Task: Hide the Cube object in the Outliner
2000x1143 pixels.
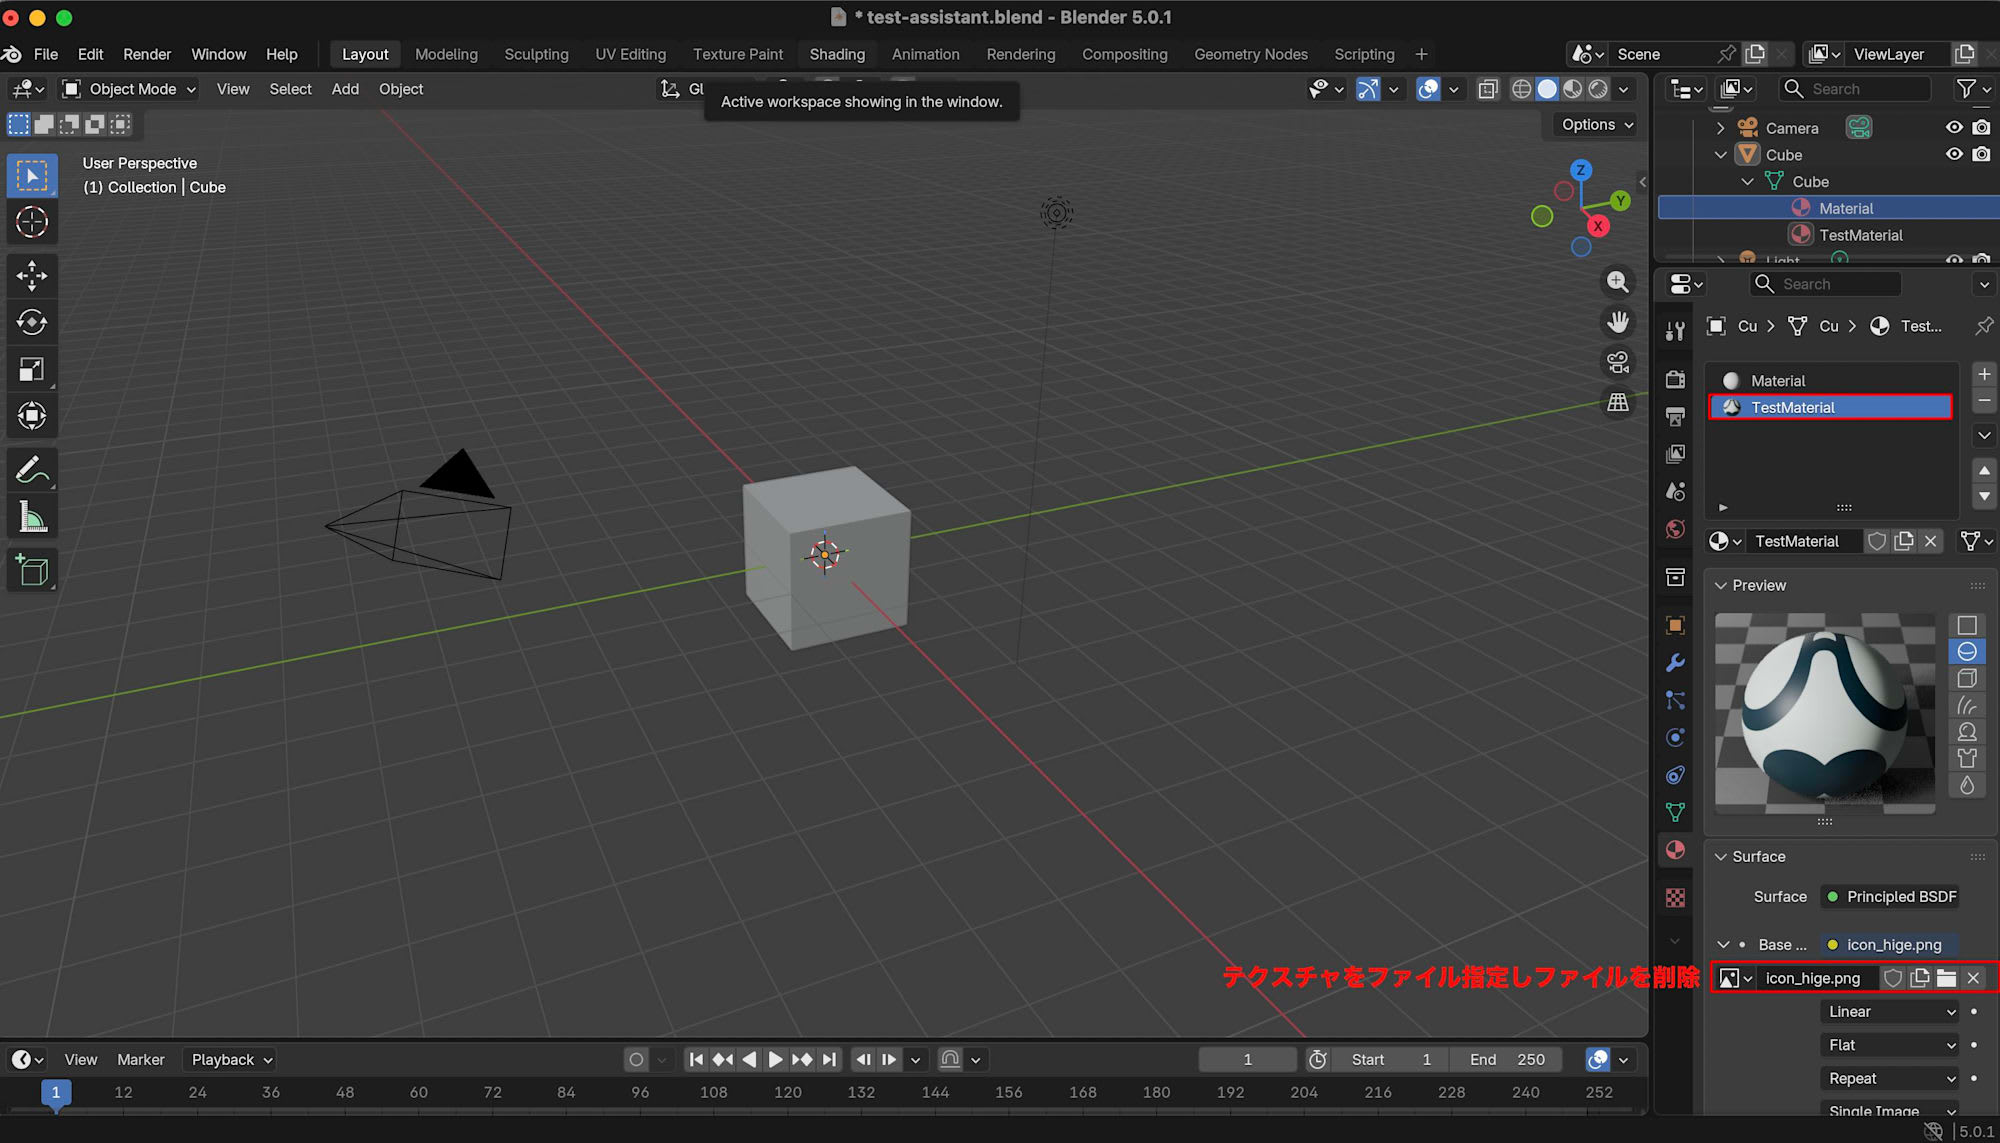Action: click(1953, 154)
